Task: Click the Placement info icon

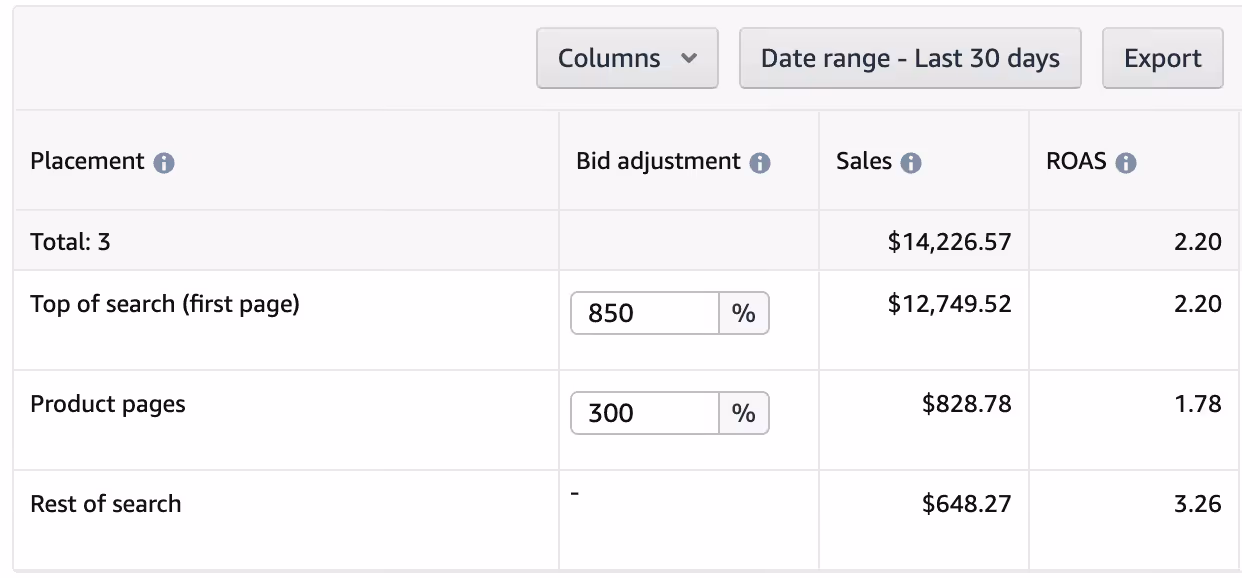Action: click(164, 162)
